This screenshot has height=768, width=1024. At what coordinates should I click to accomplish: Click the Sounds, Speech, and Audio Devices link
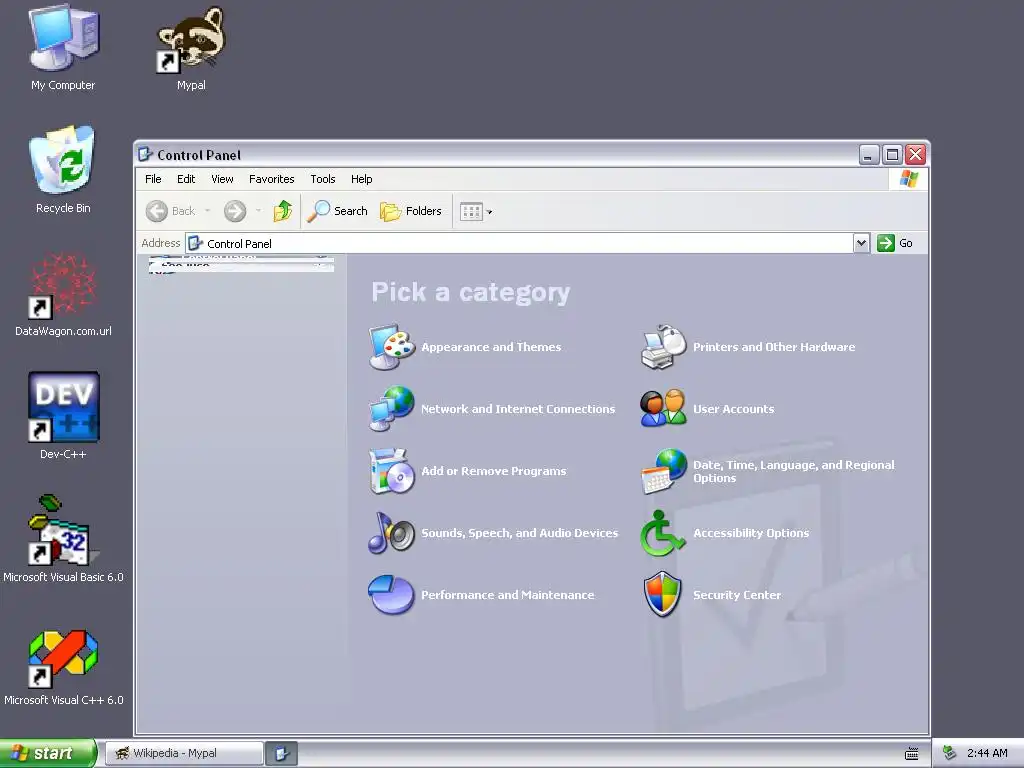coord(519,533)
